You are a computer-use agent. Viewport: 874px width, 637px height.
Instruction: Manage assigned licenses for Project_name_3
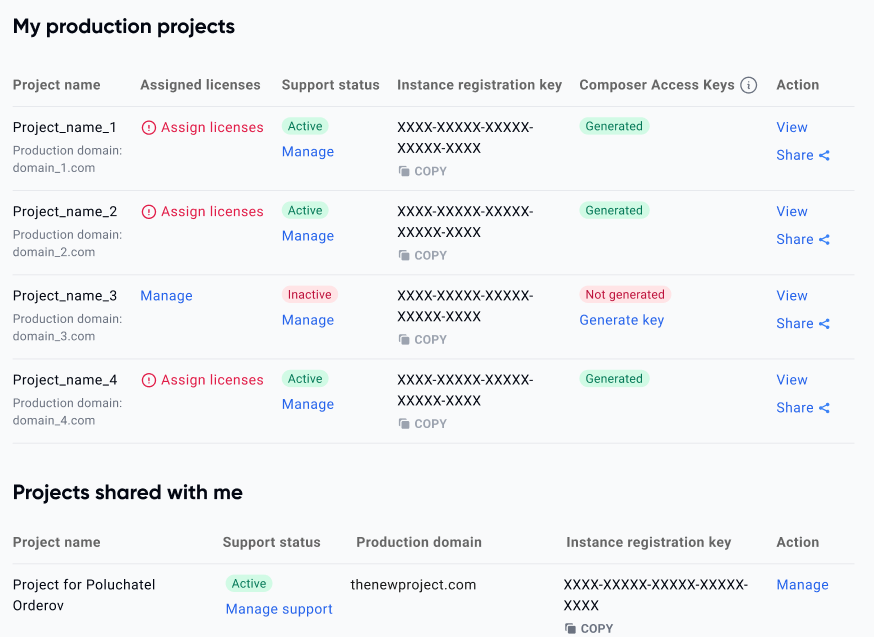pos(166,296)
